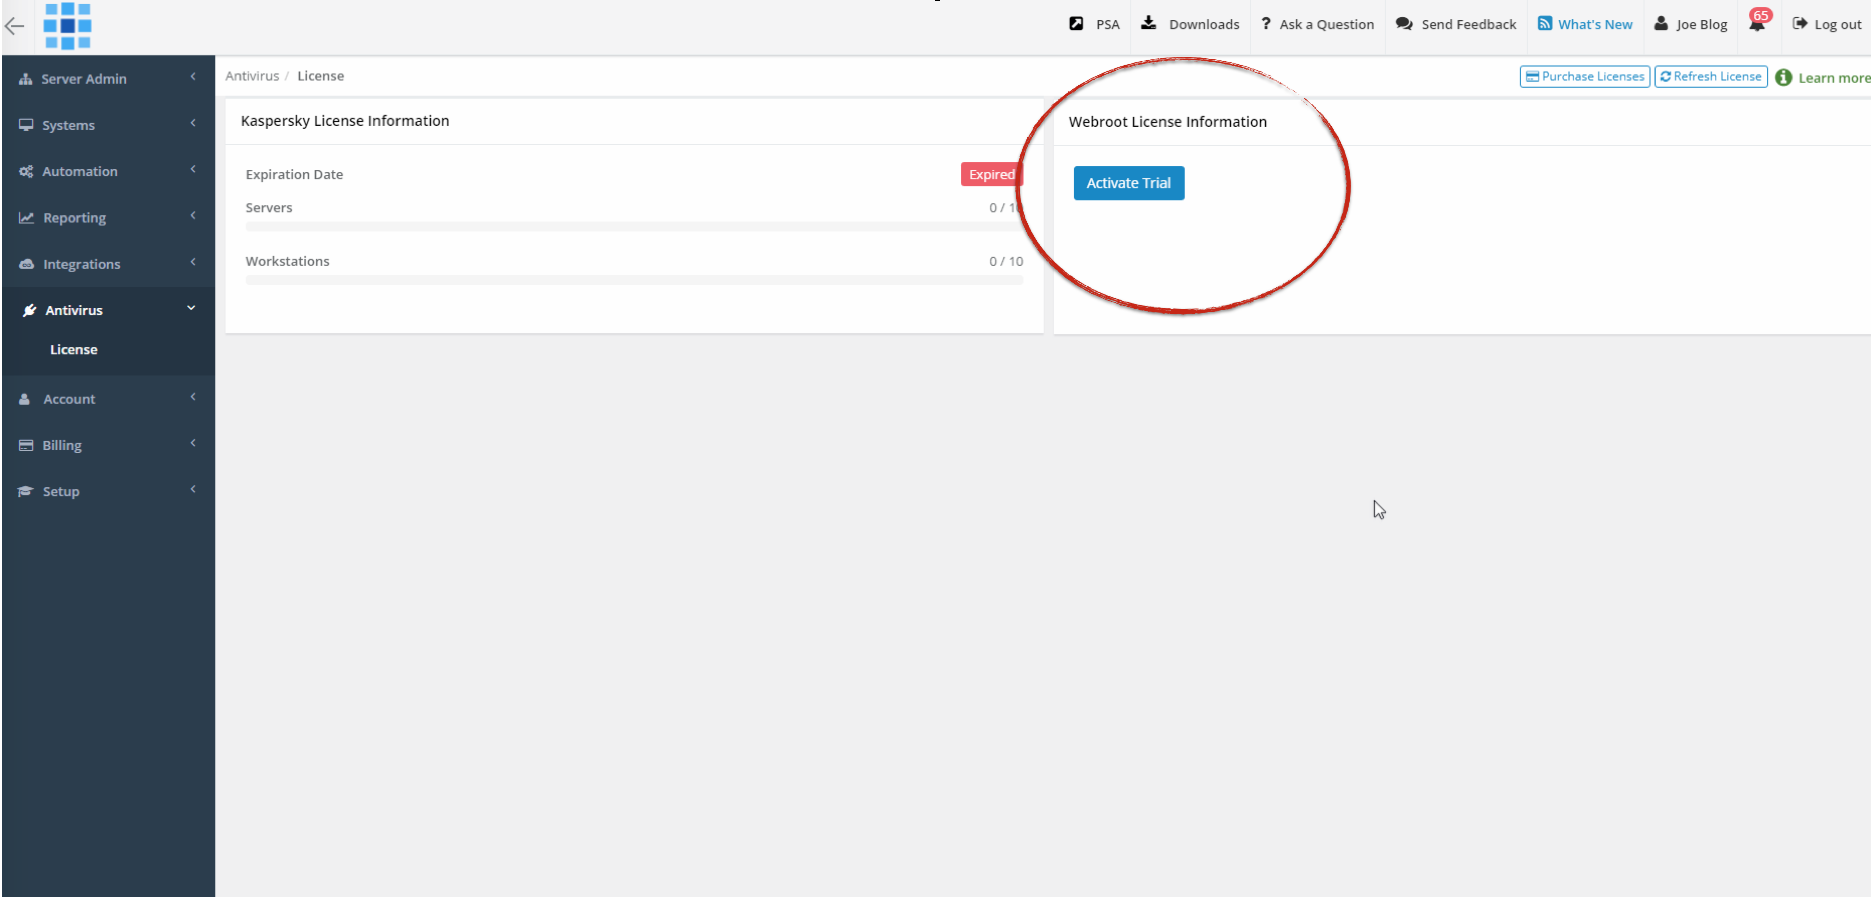1871x897 pixels.
Task: Click the Log out arrow icon
Action: (x=1800, y=23)
